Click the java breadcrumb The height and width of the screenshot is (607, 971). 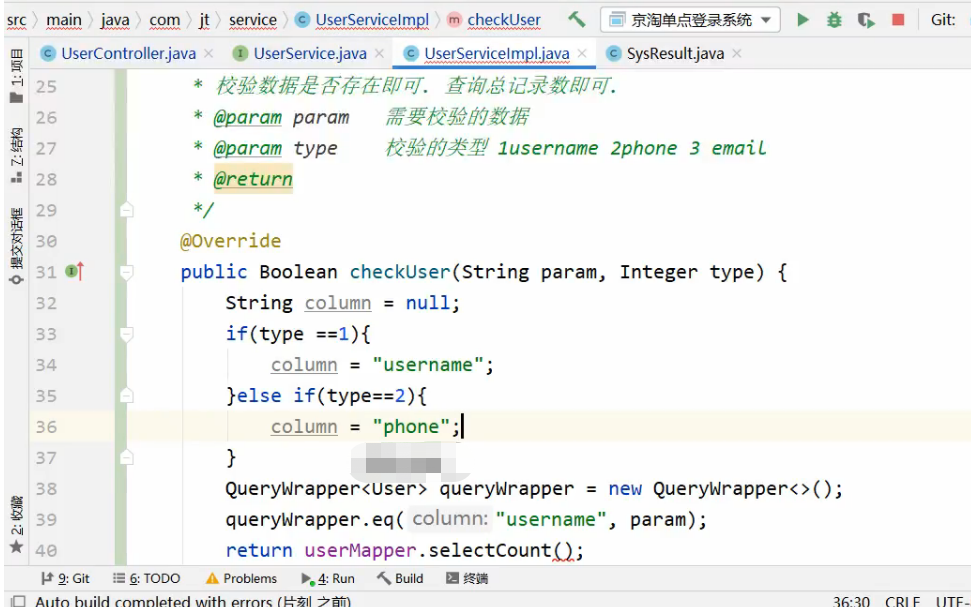115,20
